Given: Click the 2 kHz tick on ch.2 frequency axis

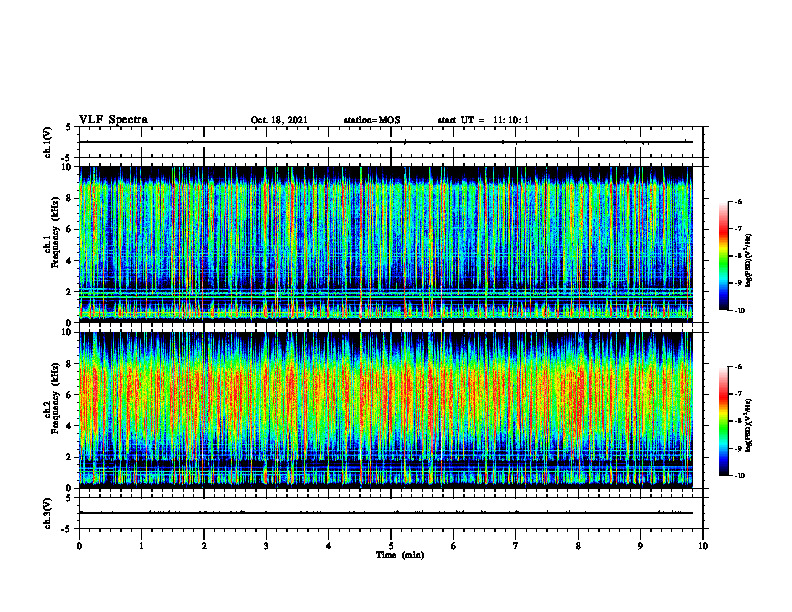Looking at the screenshot, I should click(x=69, y=457).
